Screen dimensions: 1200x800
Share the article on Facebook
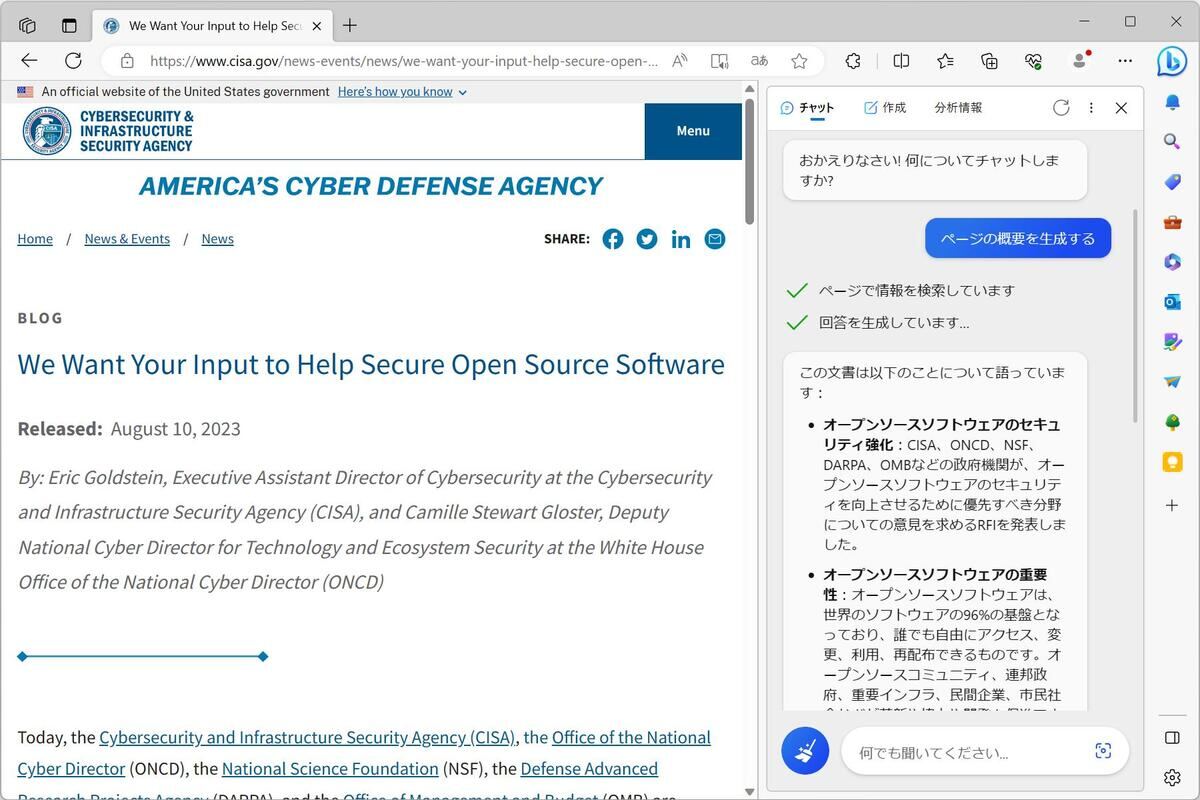pos(613,239)
